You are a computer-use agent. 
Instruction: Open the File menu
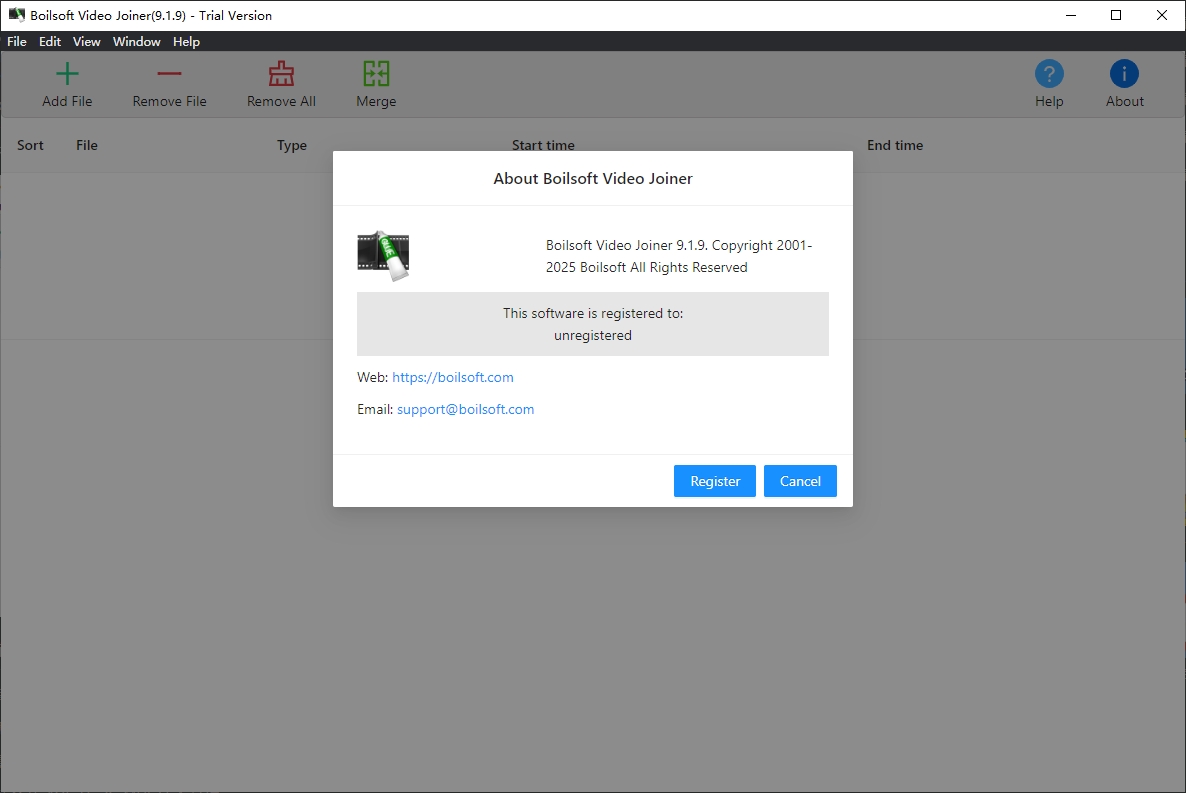tap(17, 42)
